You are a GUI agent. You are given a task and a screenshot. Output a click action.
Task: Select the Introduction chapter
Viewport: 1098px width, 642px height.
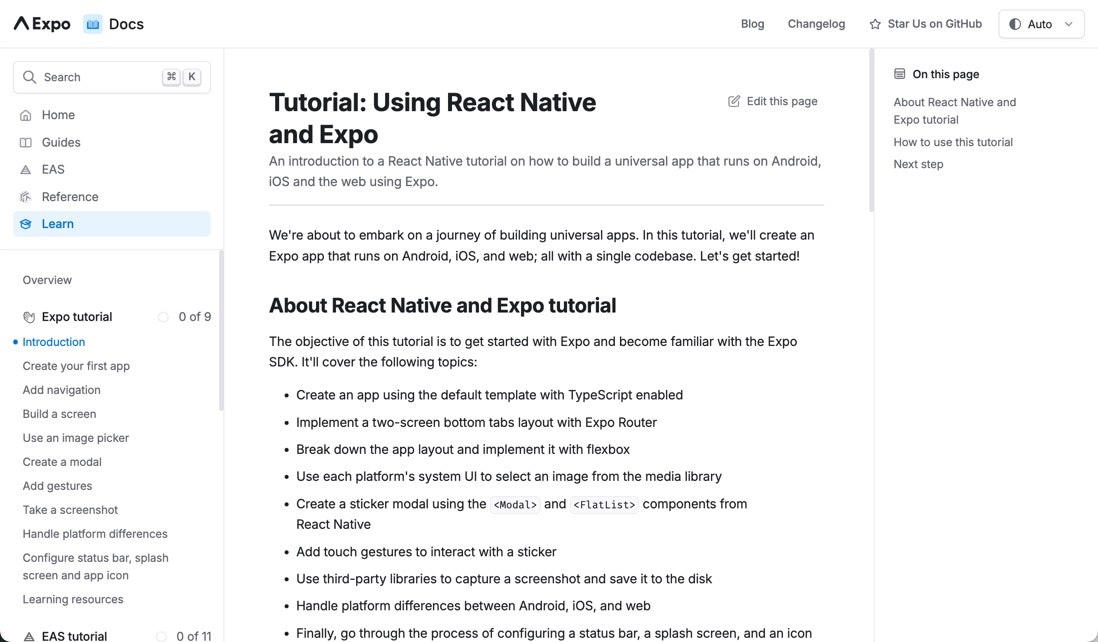(54, 342)
